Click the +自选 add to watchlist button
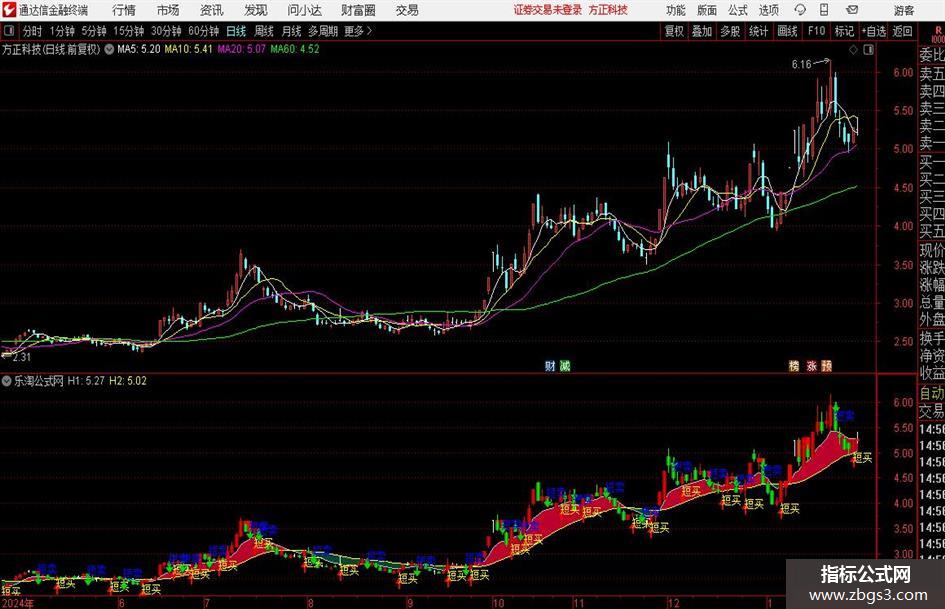 [x=873, y=31]
